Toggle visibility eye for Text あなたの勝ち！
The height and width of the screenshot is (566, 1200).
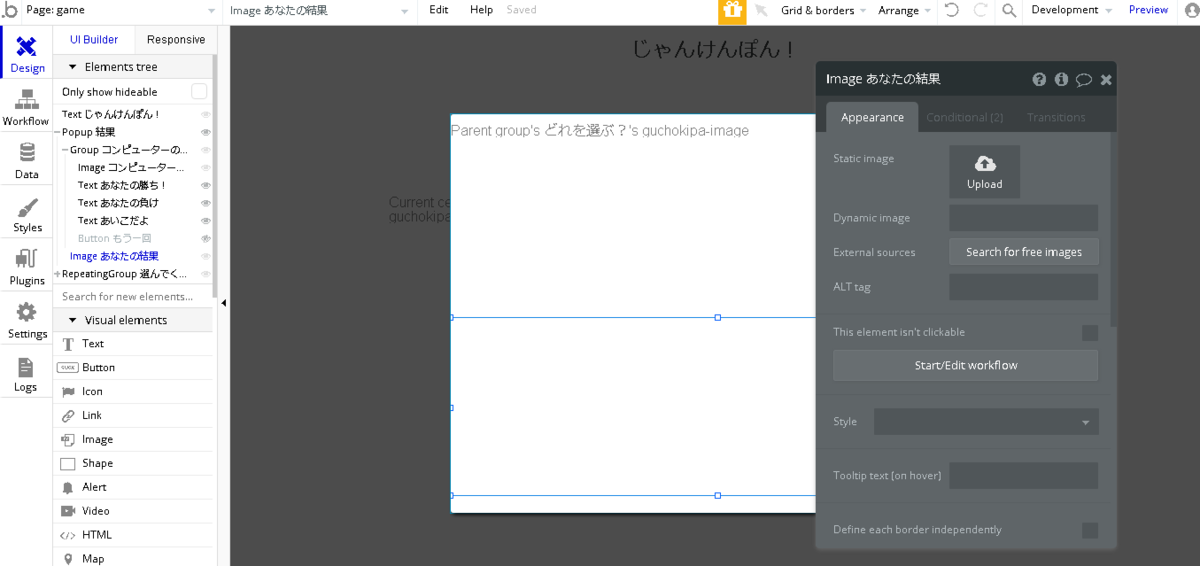(206, 185)
